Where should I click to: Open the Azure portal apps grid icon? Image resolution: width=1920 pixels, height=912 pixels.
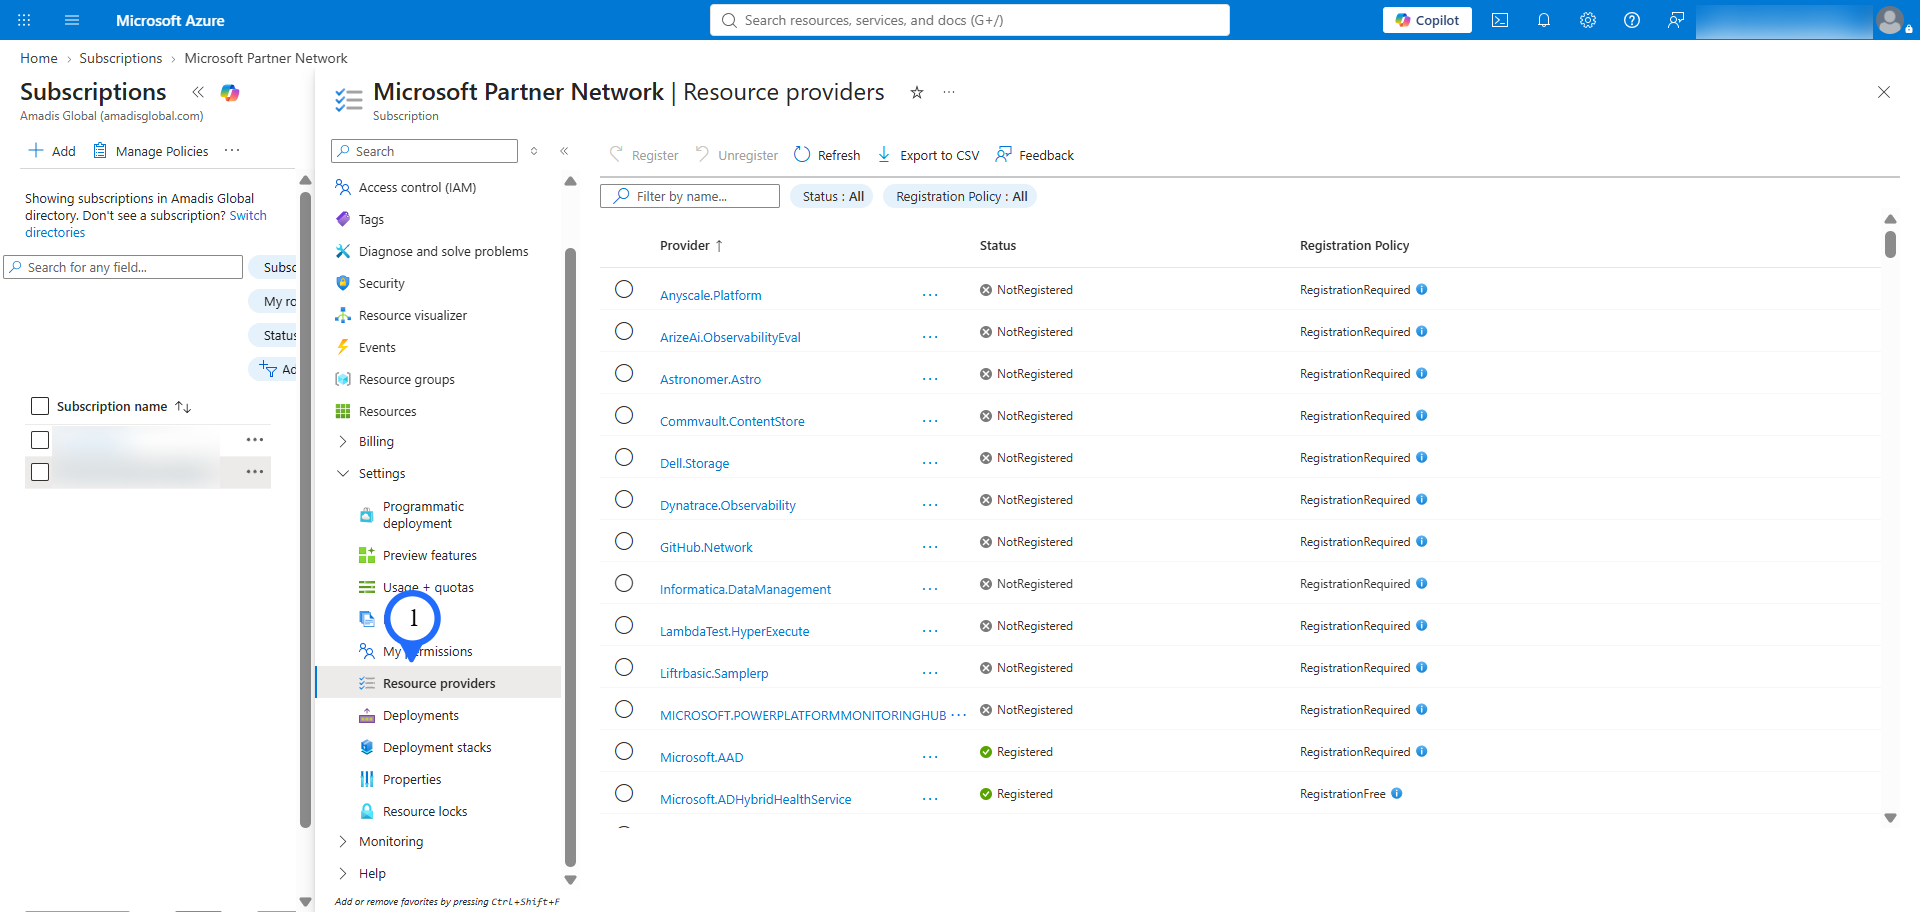point(24,20)
